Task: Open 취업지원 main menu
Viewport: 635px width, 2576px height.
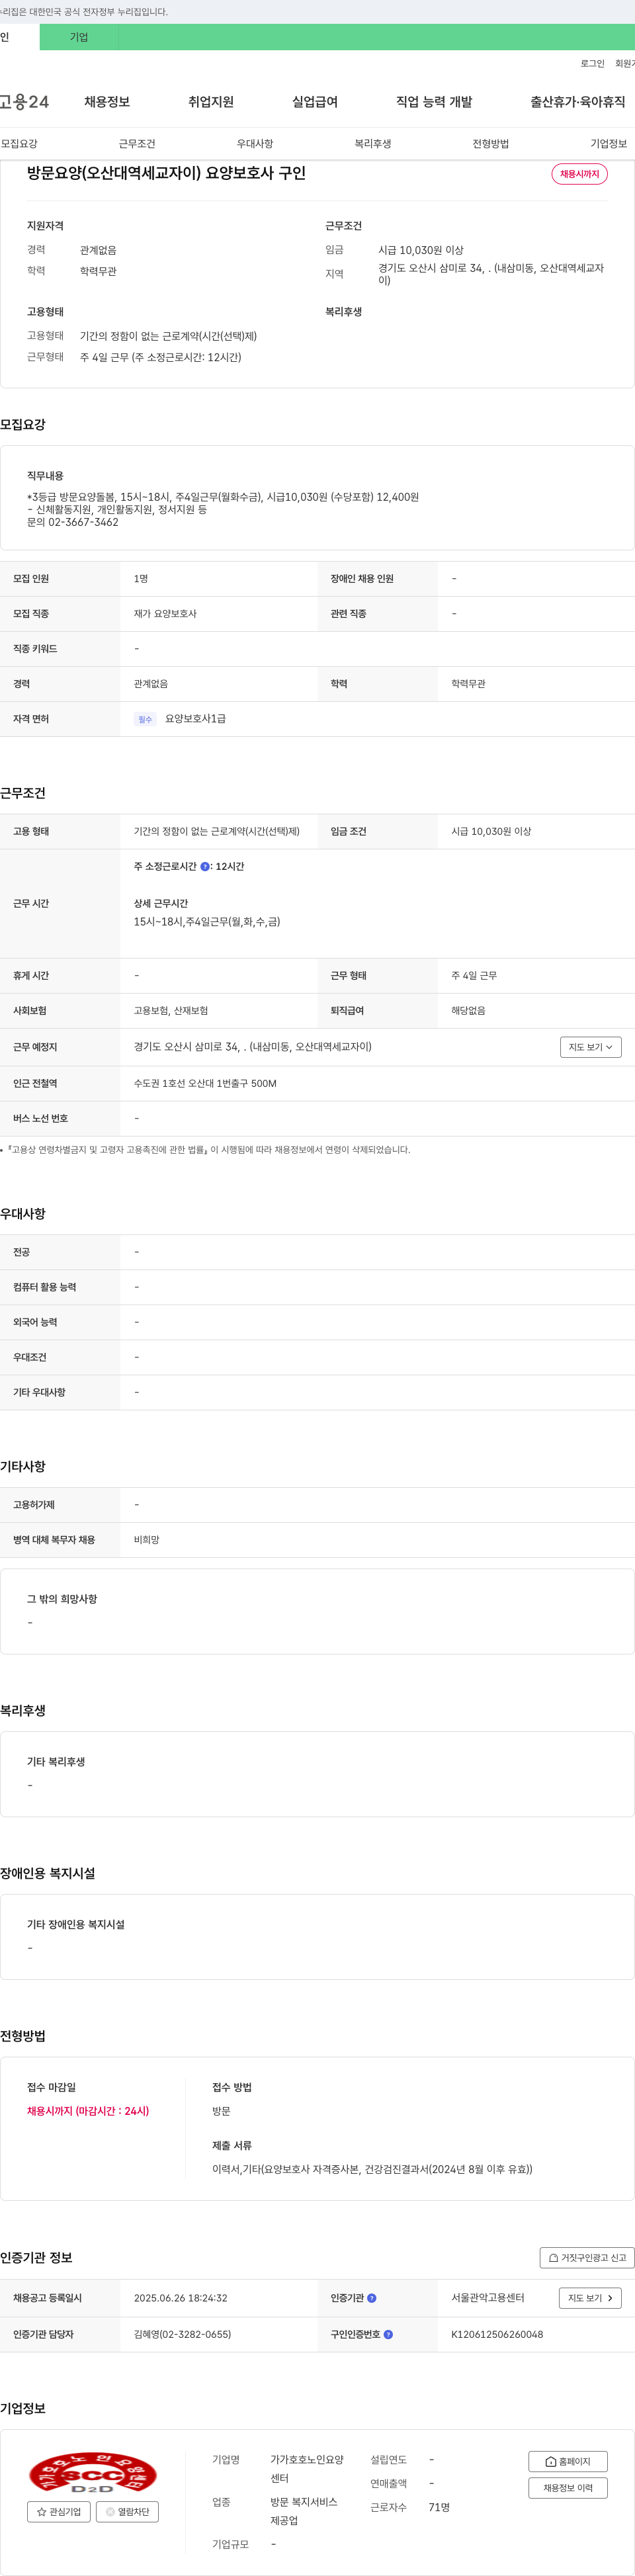Action: (x=211, y=102)
